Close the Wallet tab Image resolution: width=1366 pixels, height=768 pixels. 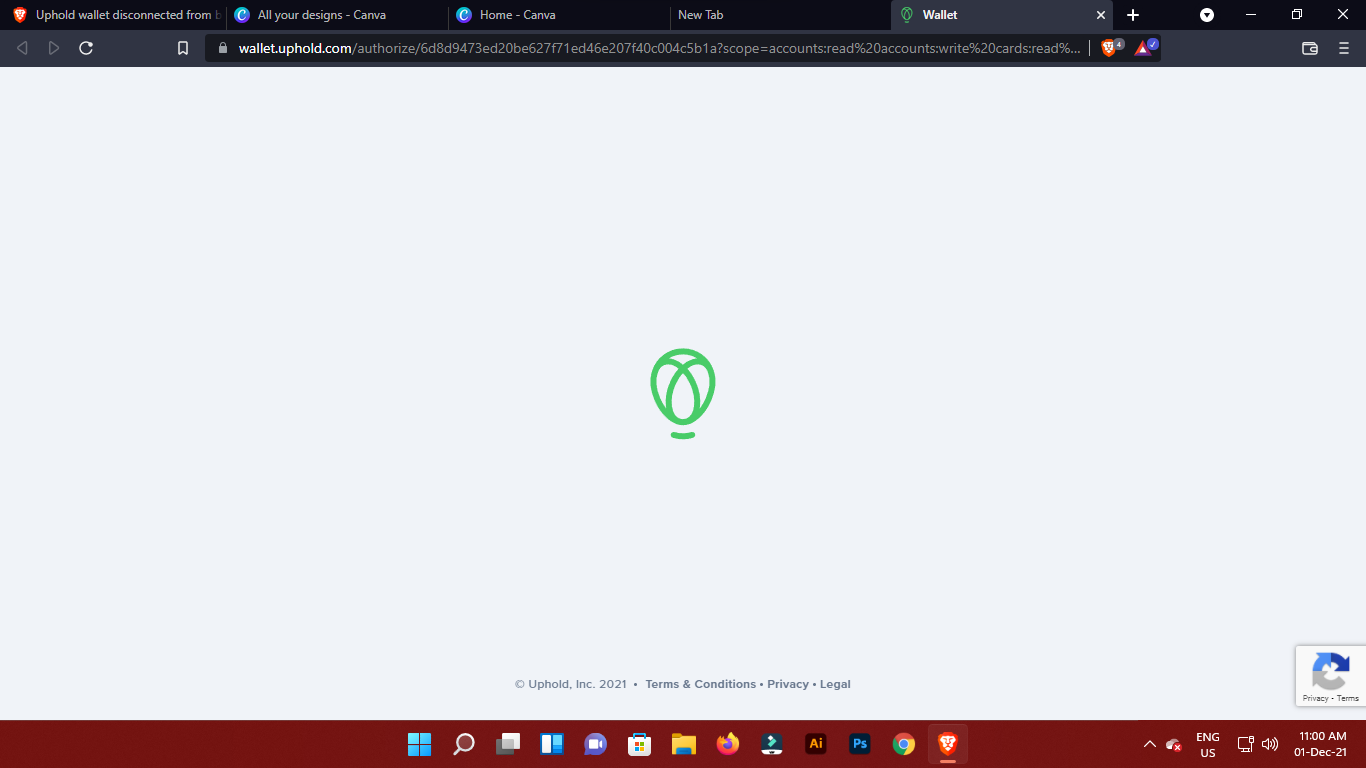coord(1101,15)
